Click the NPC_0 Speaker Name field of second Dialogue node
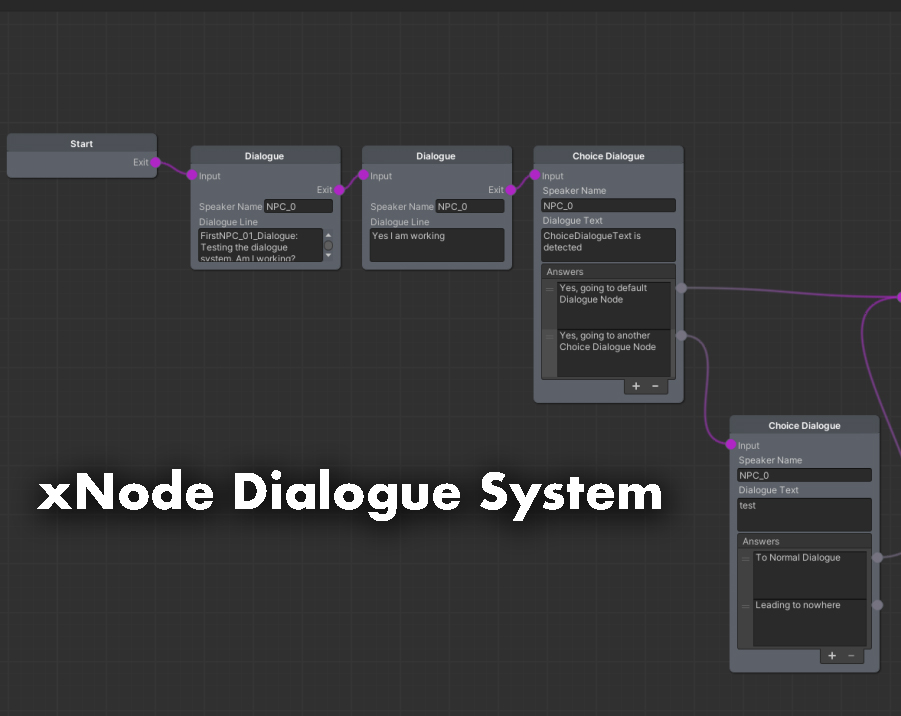Image resolution: width=901 pixels, height=716 pixels. coord(468,206)
